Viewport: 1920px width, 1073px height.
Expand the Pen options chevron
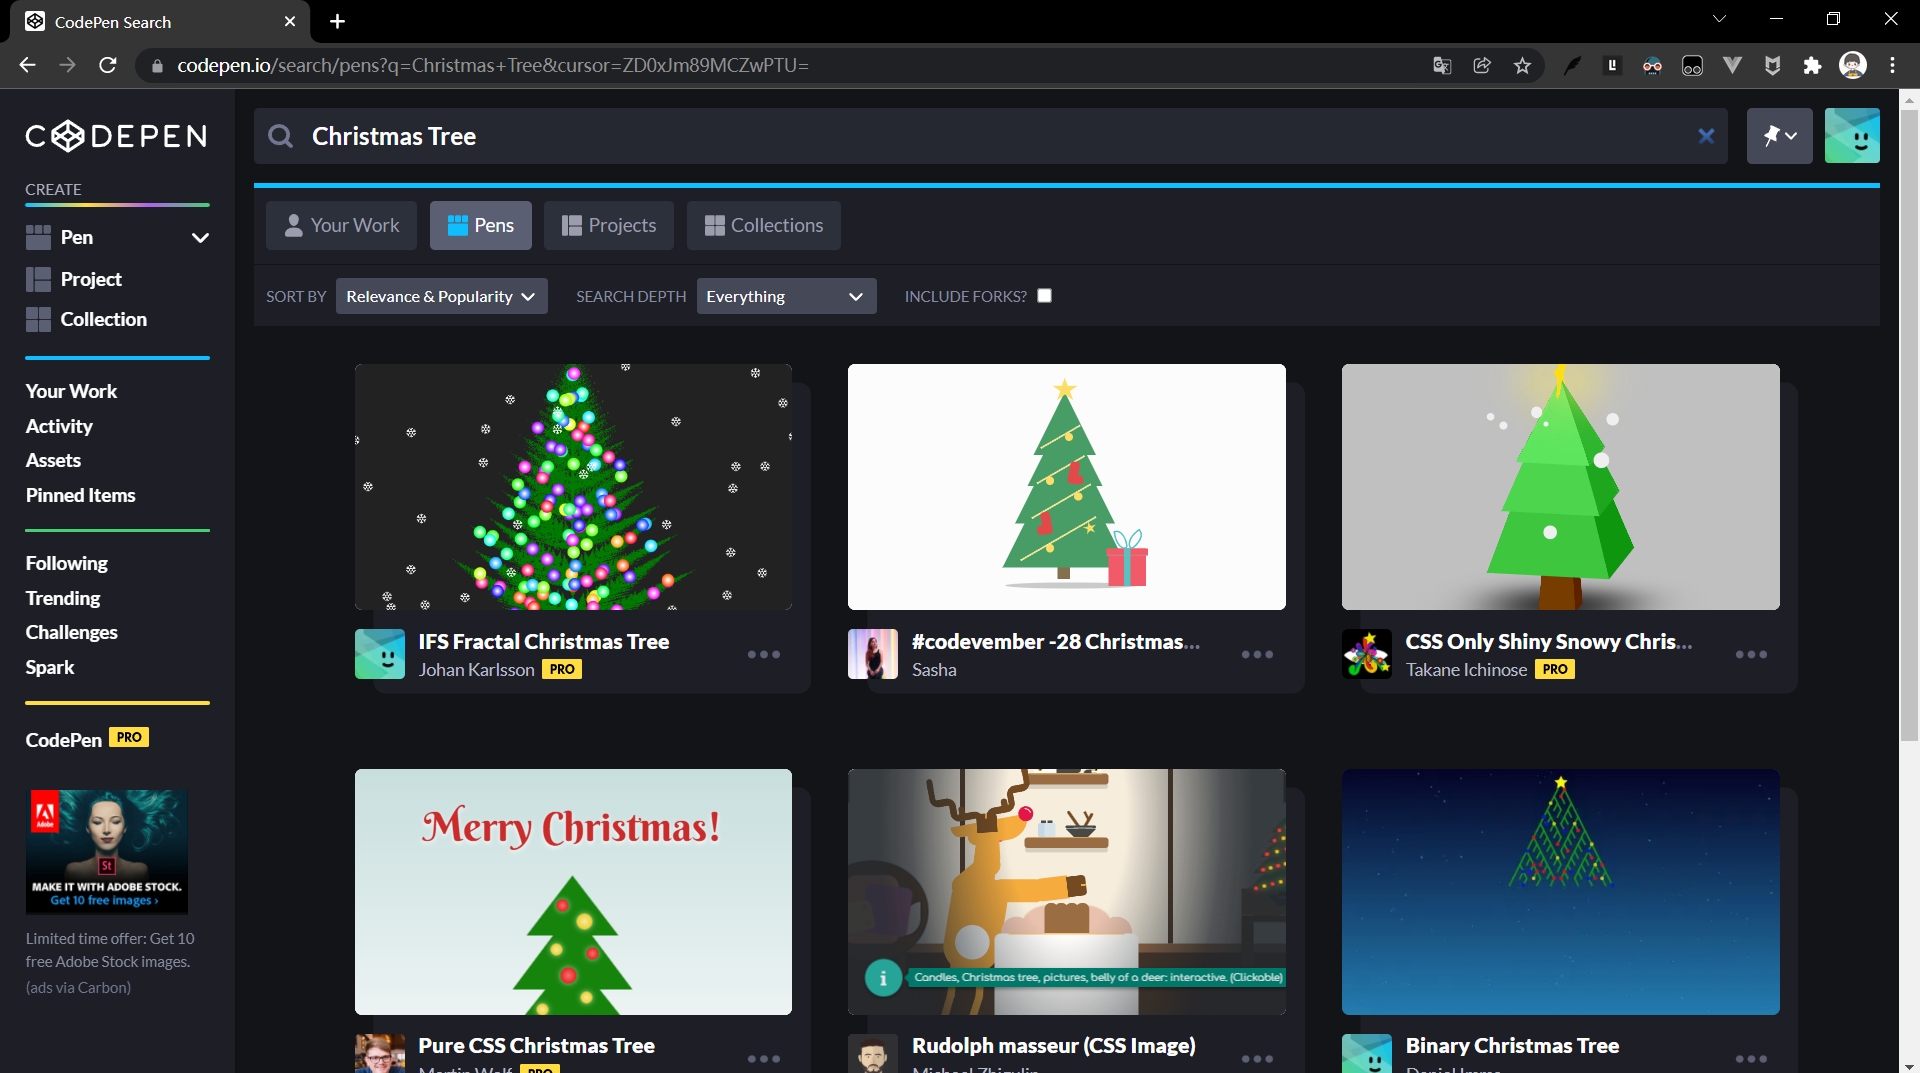(200, 237)
